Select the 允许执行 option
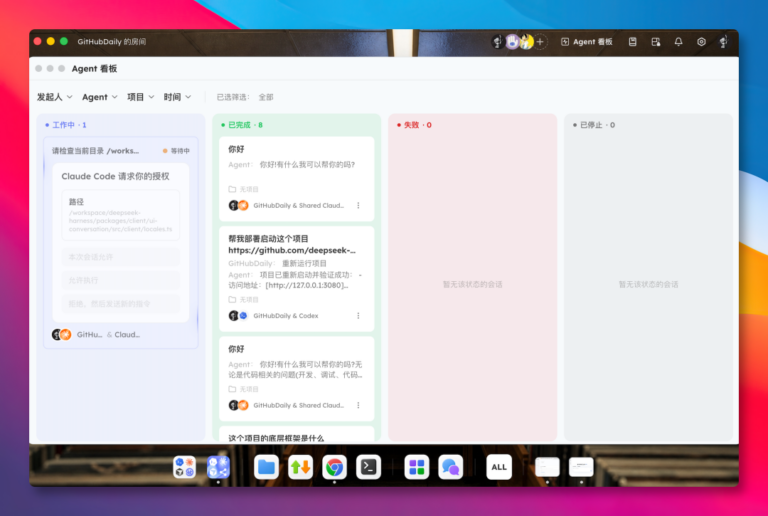 click(120, 281)
